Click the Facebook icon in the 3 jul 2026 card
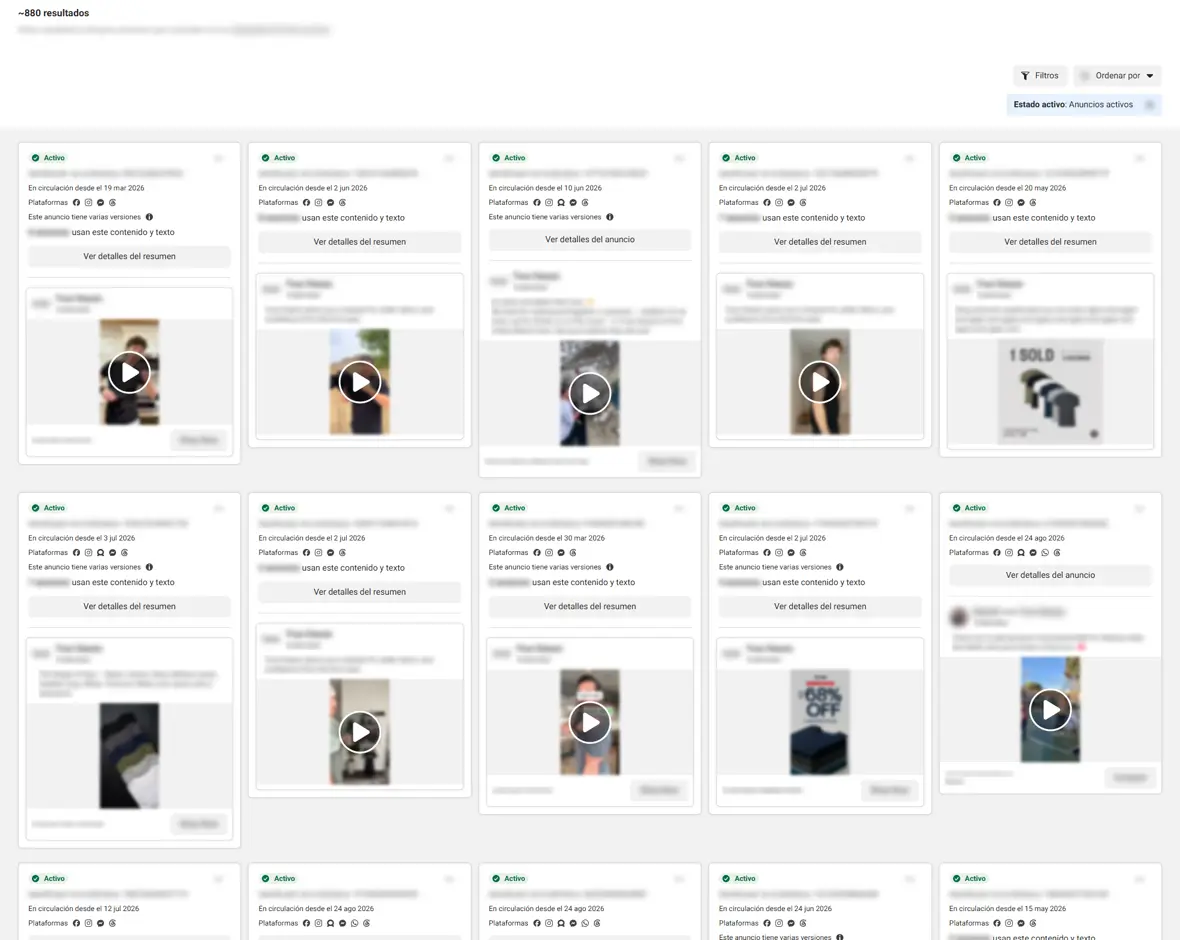Image resolution: width=1180 pixels, height=940 pixels. [x=76, y=552]
